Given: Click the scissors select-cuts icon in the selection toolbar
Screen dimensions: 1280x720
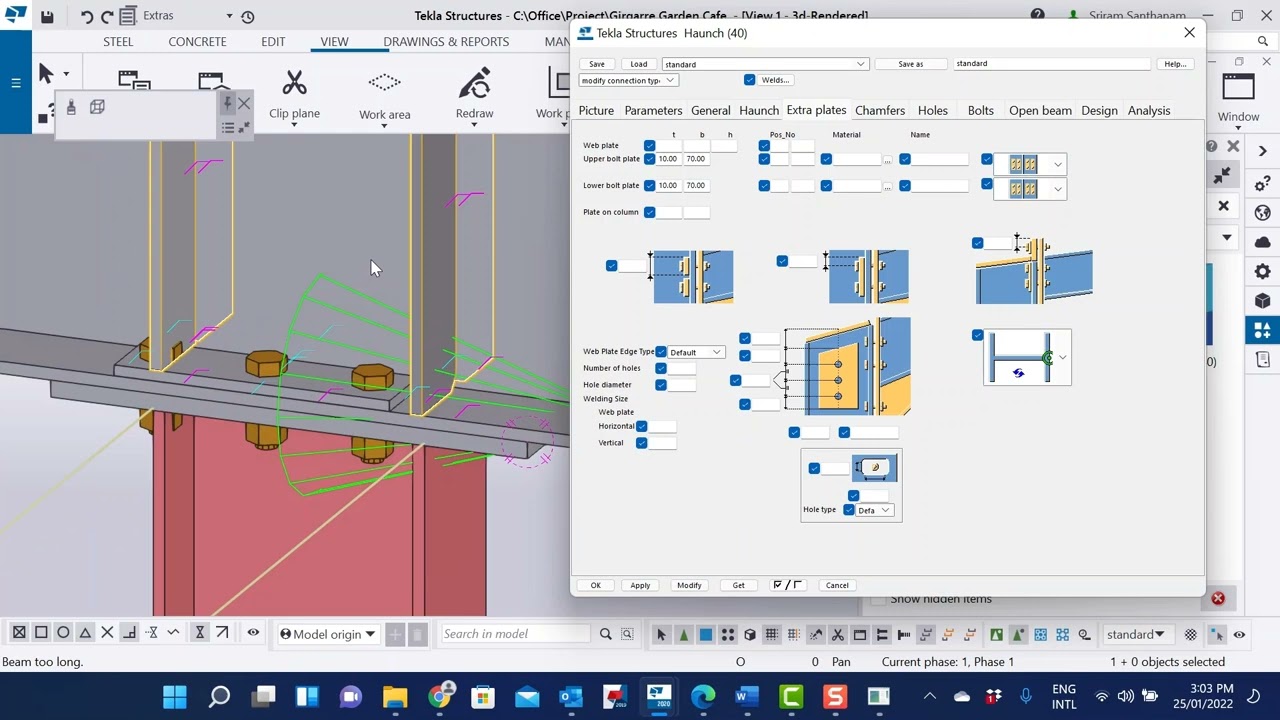Looking at the screenshot, I should coord(838,634).
